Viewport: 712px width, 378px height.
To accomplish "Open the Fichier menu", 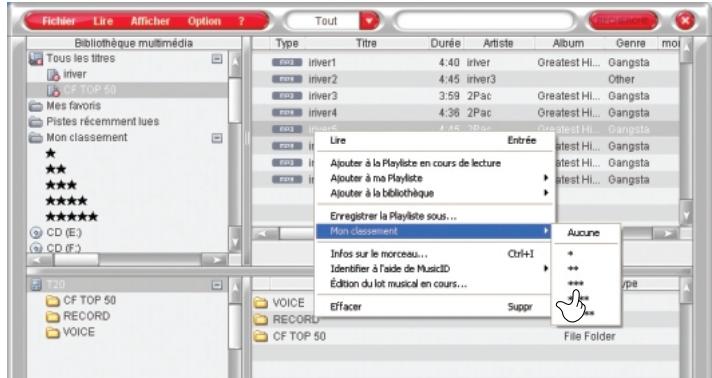I will click(x=59, y=21).
